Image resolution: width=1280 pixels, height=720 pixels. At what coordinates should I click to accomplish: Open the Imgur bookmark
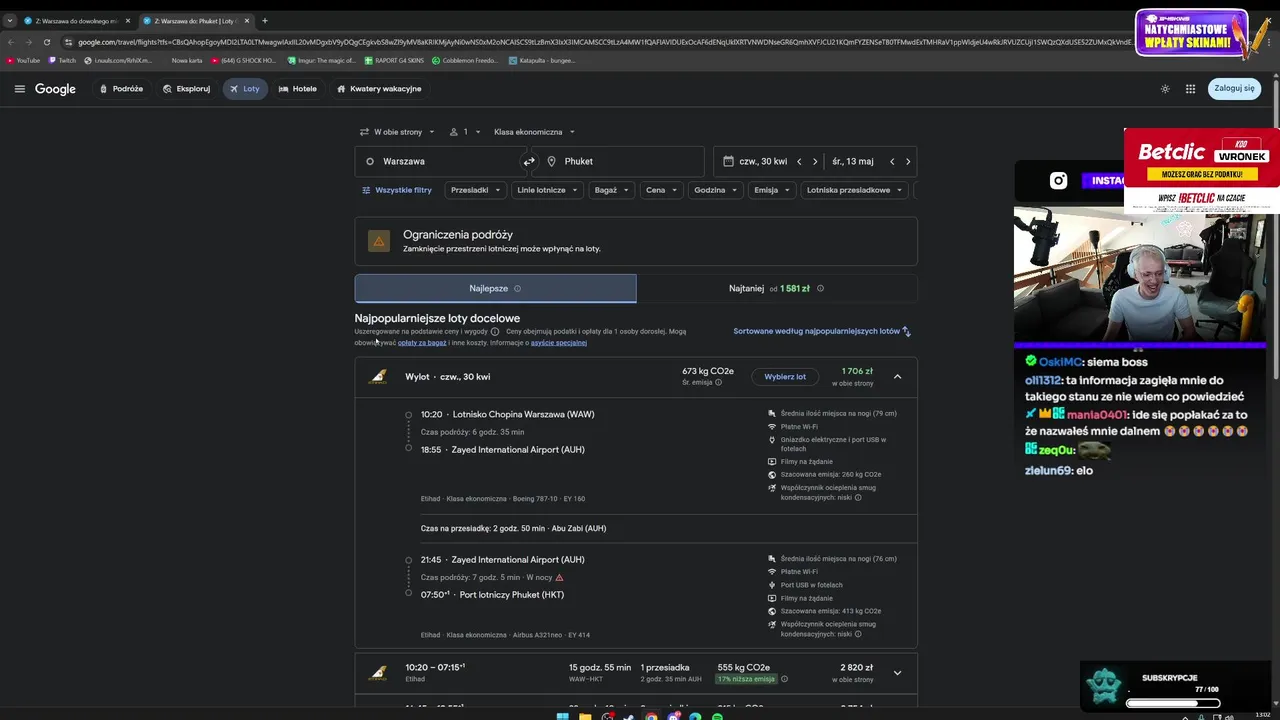(x=322, y=60)
